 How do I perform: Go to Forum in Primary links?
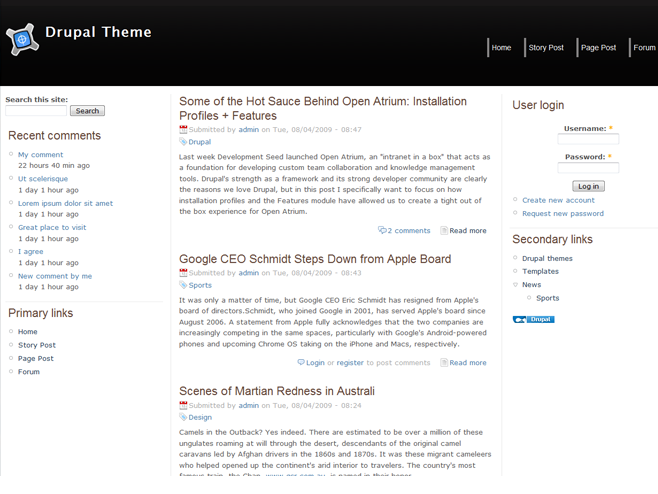pyautogui.click(x=29, y=372)
